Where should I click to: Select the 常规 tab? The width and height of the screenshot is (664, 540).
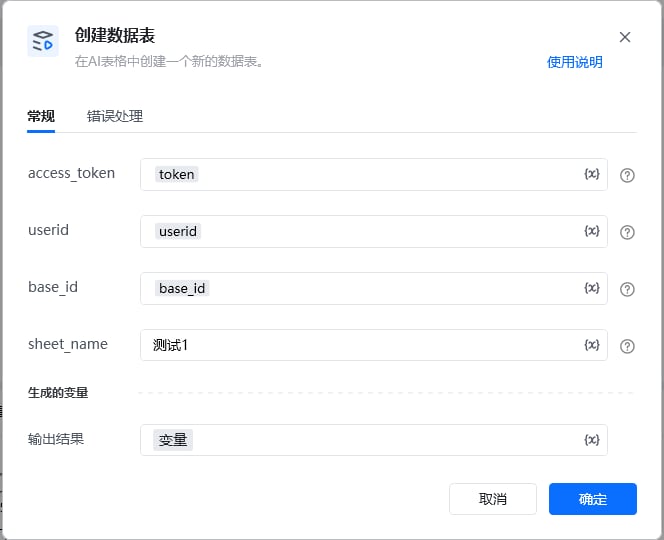[41, 116]
